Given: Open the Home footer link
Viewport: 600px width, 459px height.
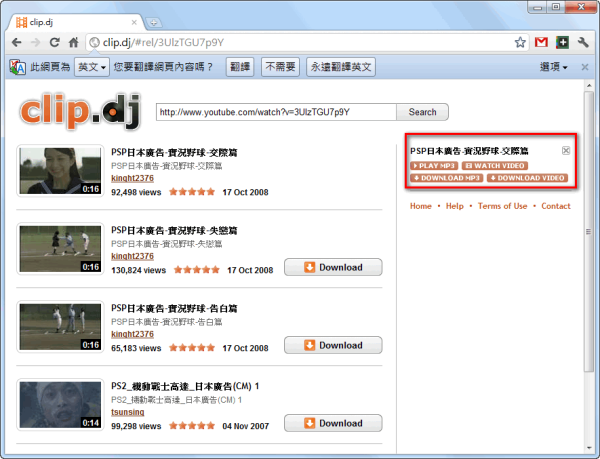Looking at the screenshot, I should pos(421,206).
